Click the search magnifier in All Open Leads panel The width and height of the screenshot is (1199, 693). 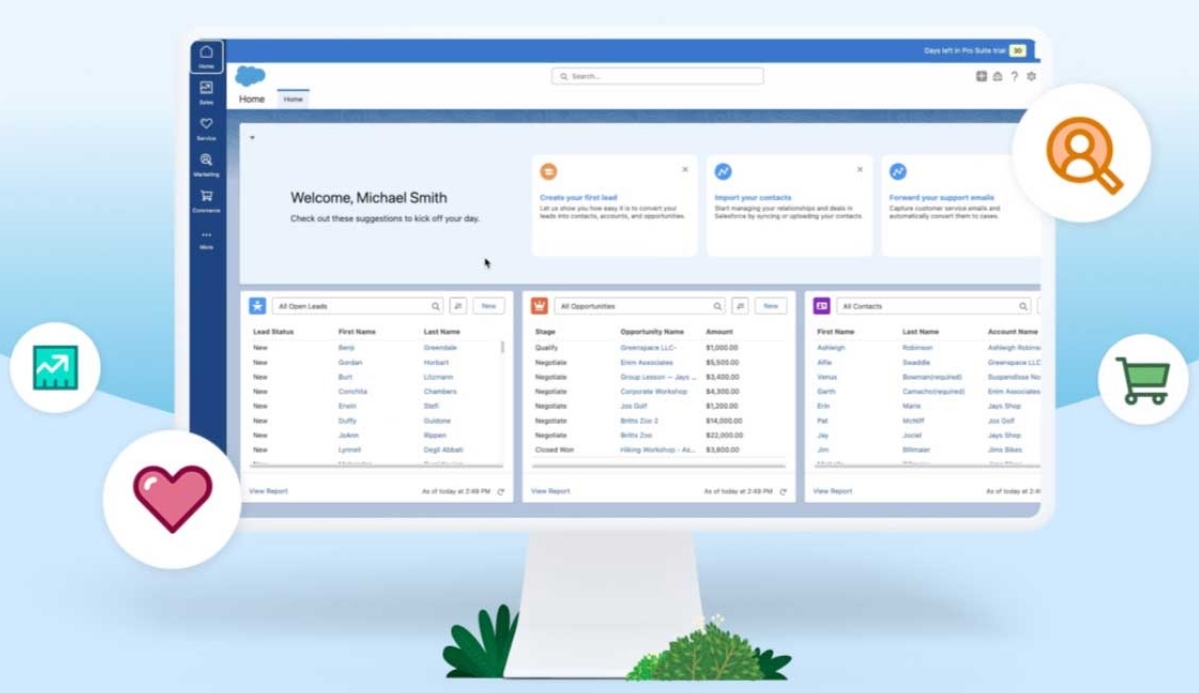click(436, 306)
